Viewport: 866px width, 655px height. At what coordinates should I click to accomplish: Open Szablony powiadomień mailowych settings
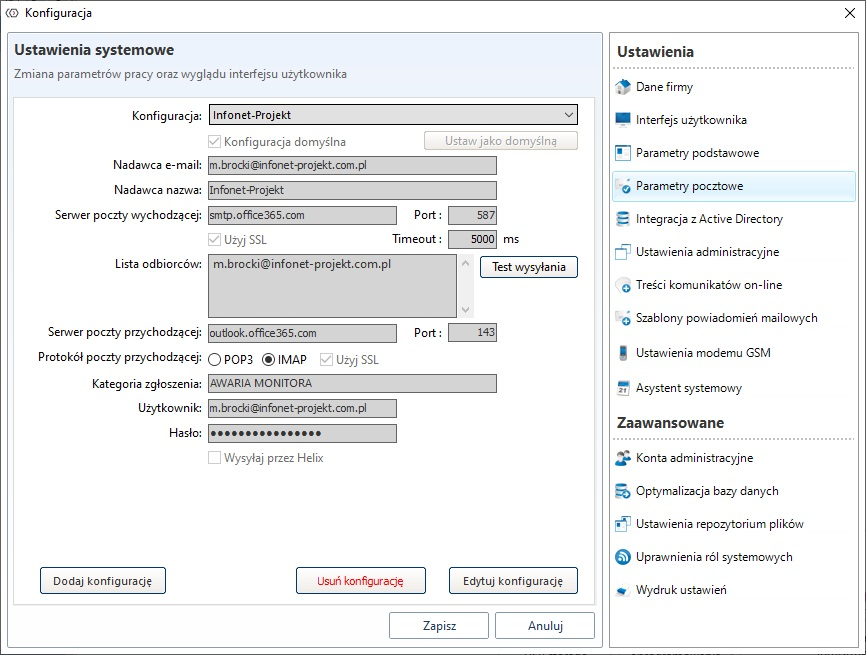coord(726,318)
